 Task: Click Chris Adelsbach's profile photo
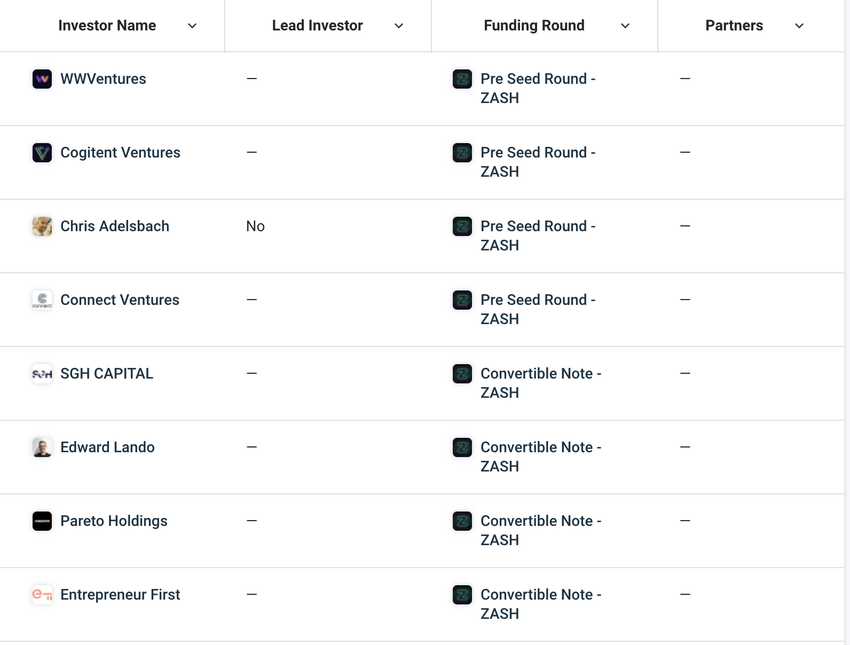(42, 226)
